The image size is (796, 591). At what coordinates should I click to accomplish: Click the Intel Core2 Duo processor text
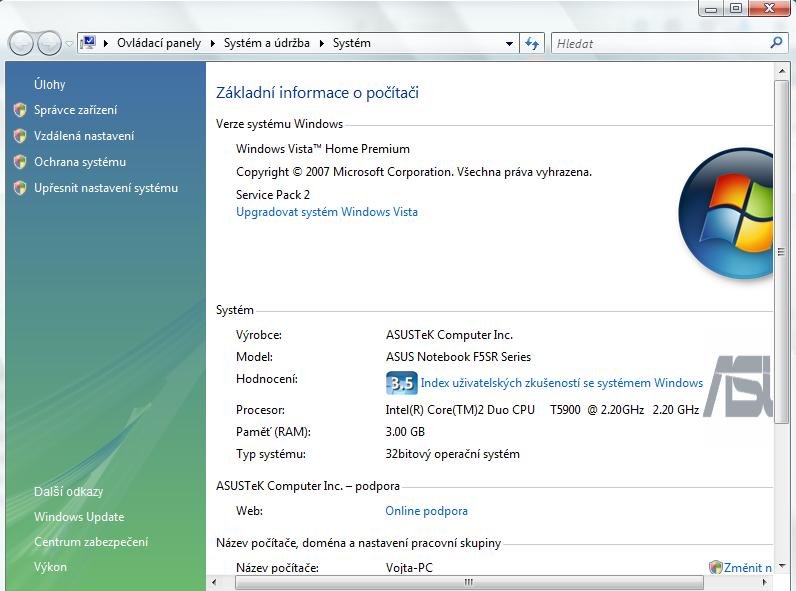(x=542, y=410)
